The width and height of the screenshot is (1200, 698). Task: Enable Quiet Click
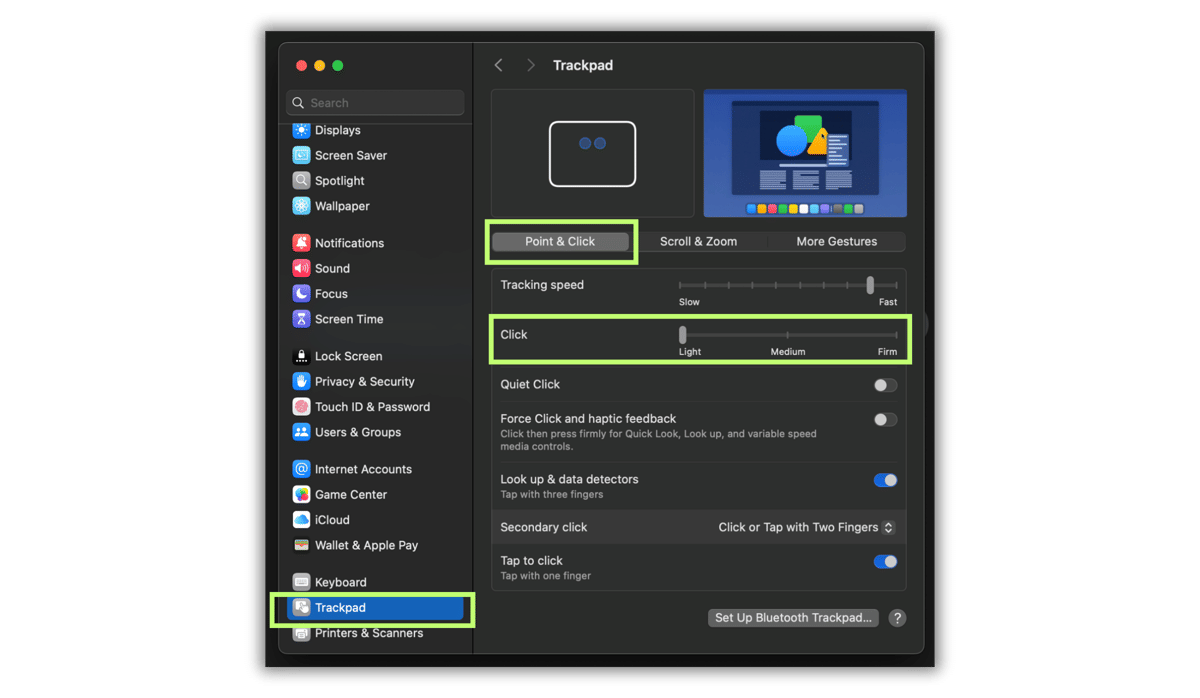point(884,385)
